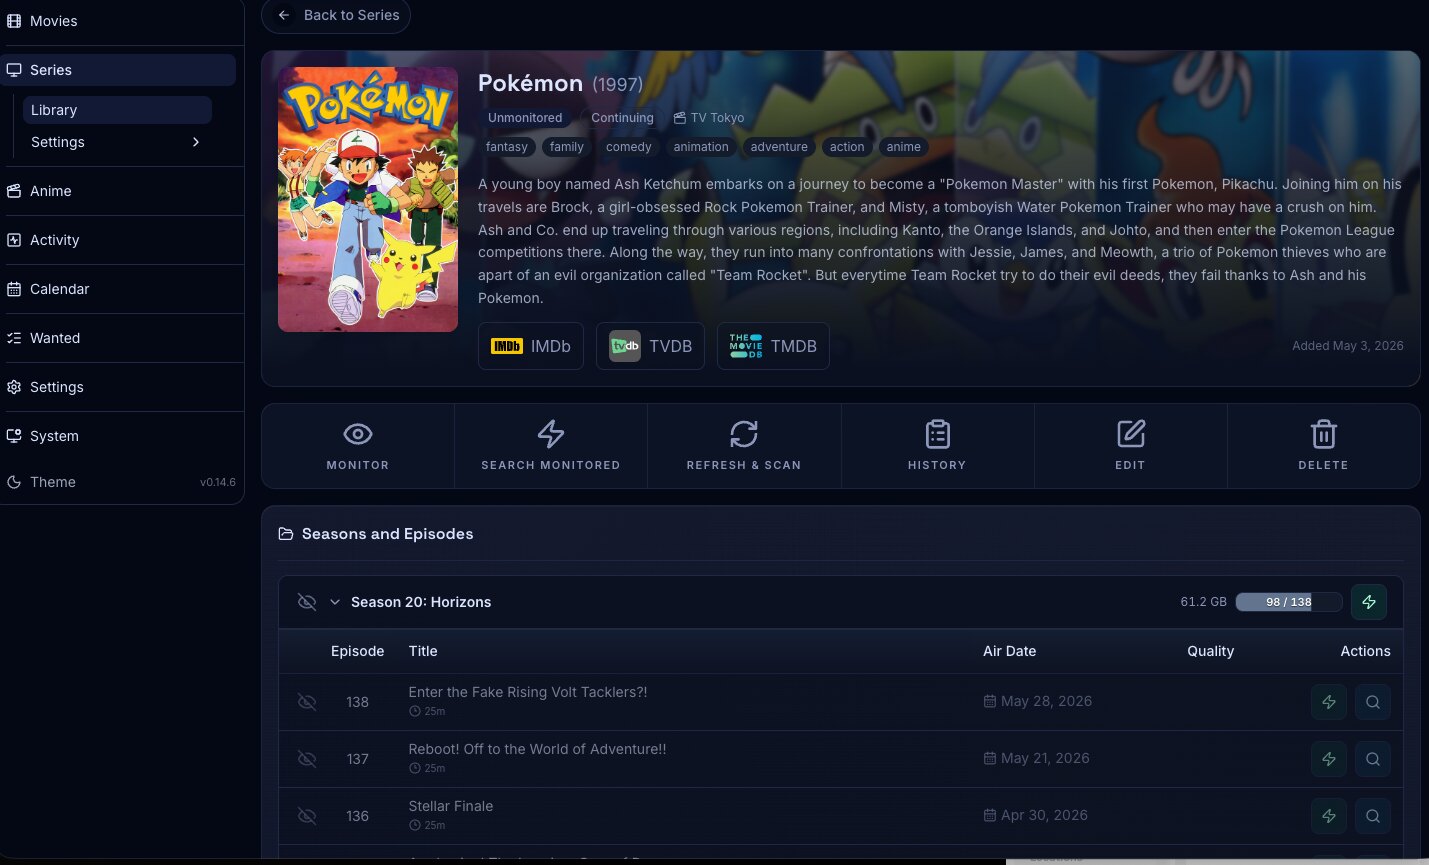Viewport: 1429px width, 865px height.
Task: Click the May 28, 2026 air date
Action: point(1038,701)
